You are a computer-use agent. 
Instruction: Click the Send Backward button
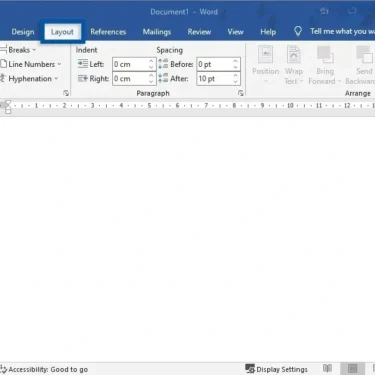(361, 65)
